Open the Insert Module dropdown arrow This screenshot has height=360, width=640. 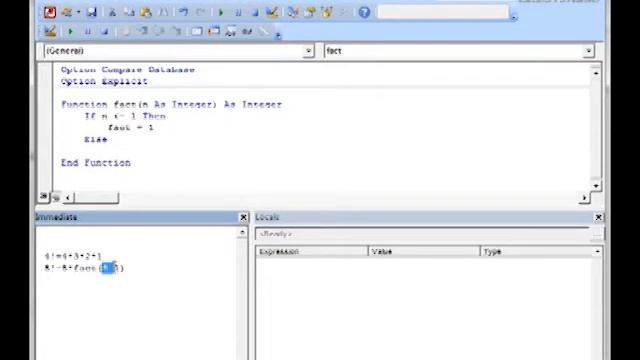[x=78, y=12]
